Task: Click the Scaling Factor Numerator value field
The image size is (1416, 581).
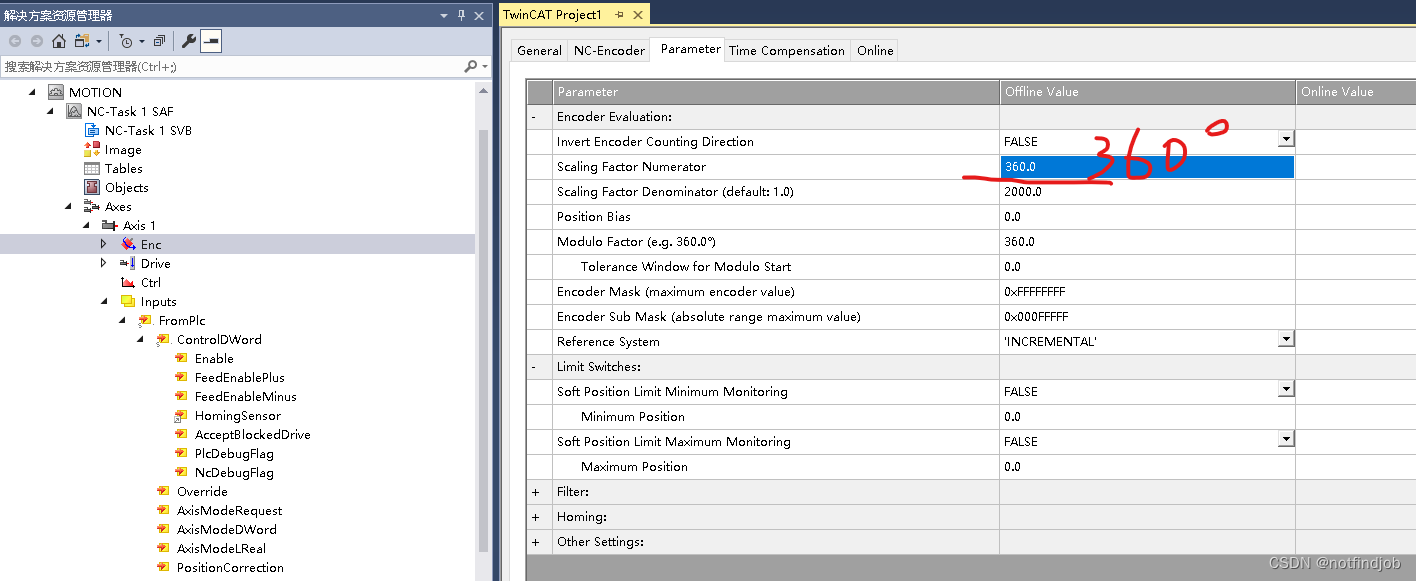Action: pyautogui.click(x=1100, y=166)
